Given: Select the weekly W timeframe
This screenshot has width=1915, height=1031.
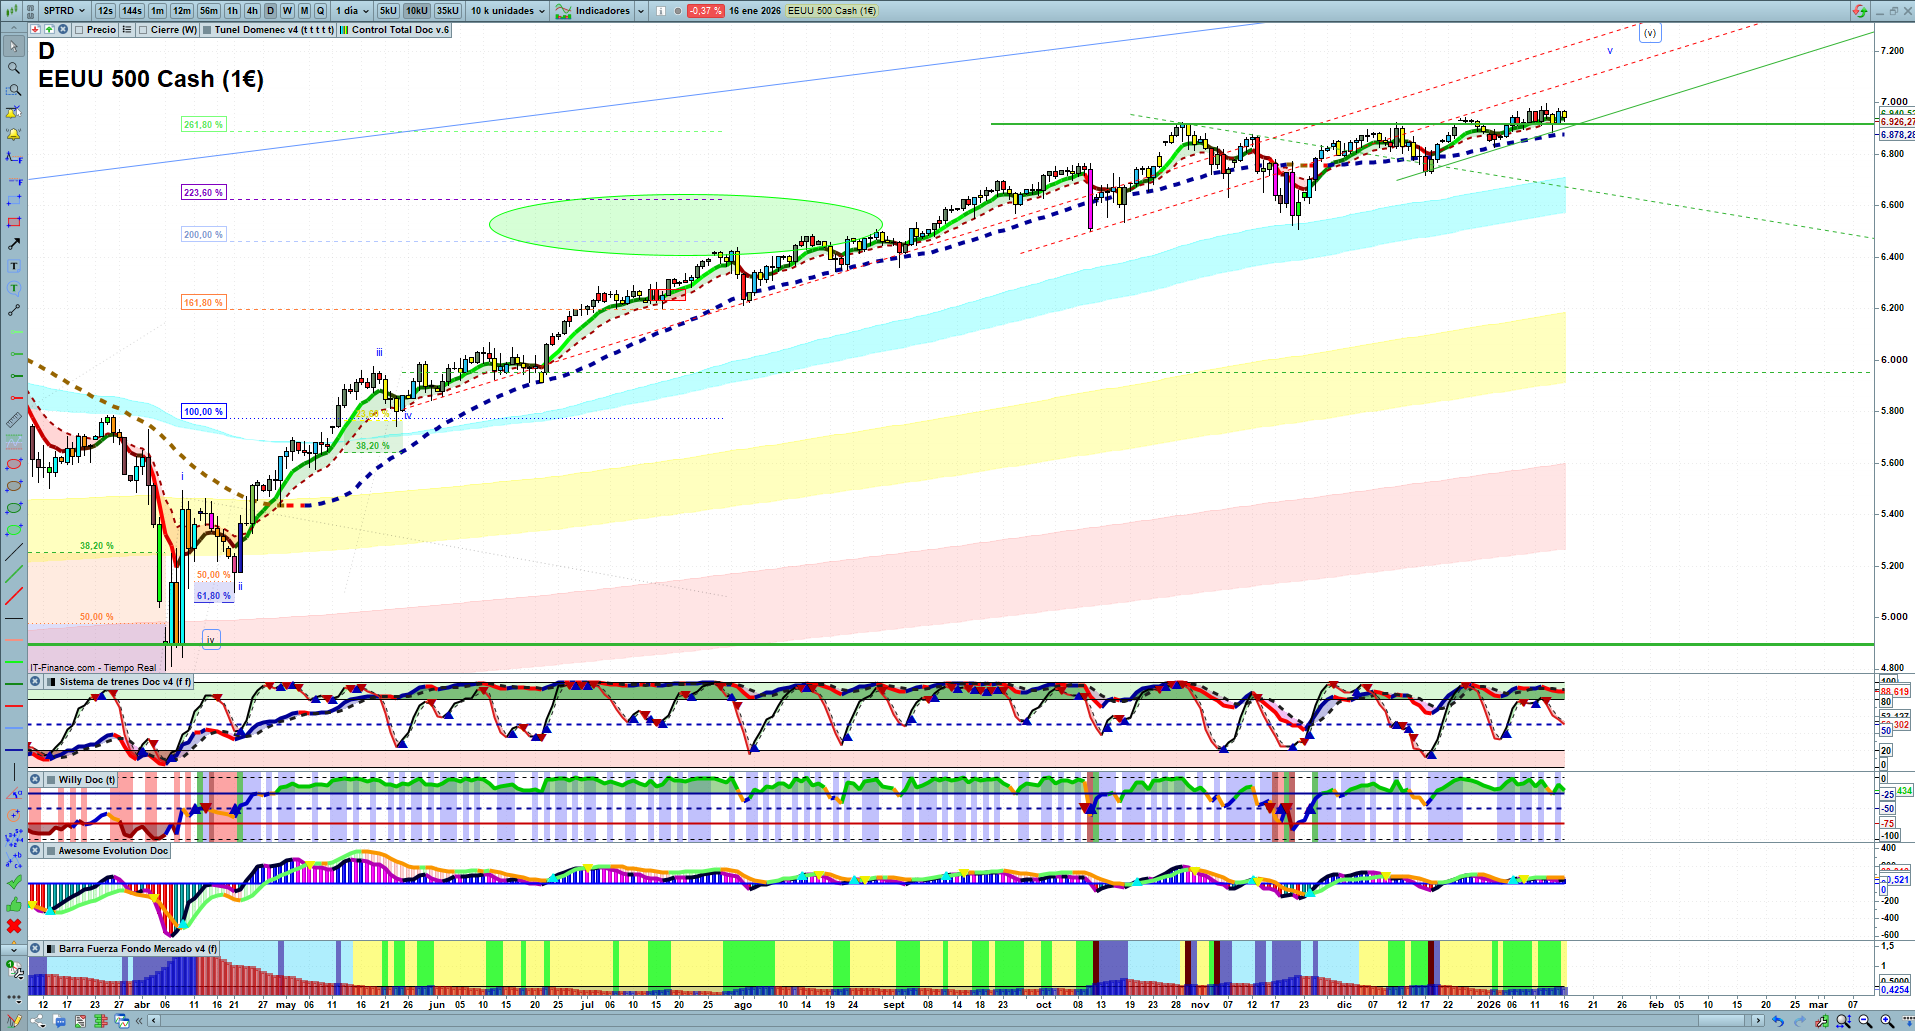Looking at the screenshot, I should click(287, 11).
